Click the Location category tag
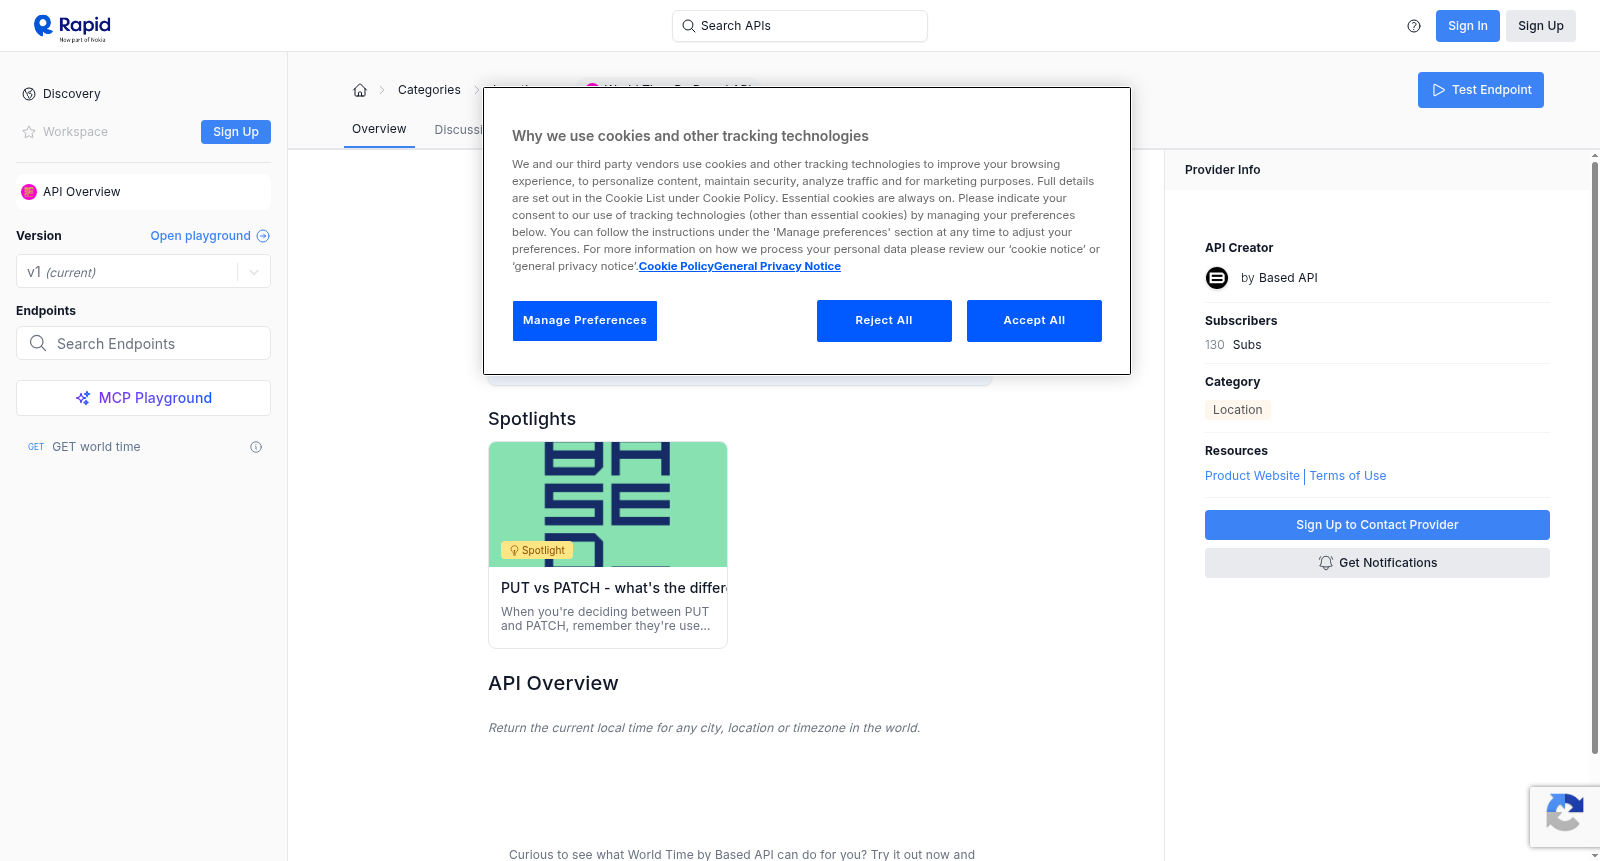Screen dimensions: 1600x861 pyautogui.click(x=1238, y=410)
